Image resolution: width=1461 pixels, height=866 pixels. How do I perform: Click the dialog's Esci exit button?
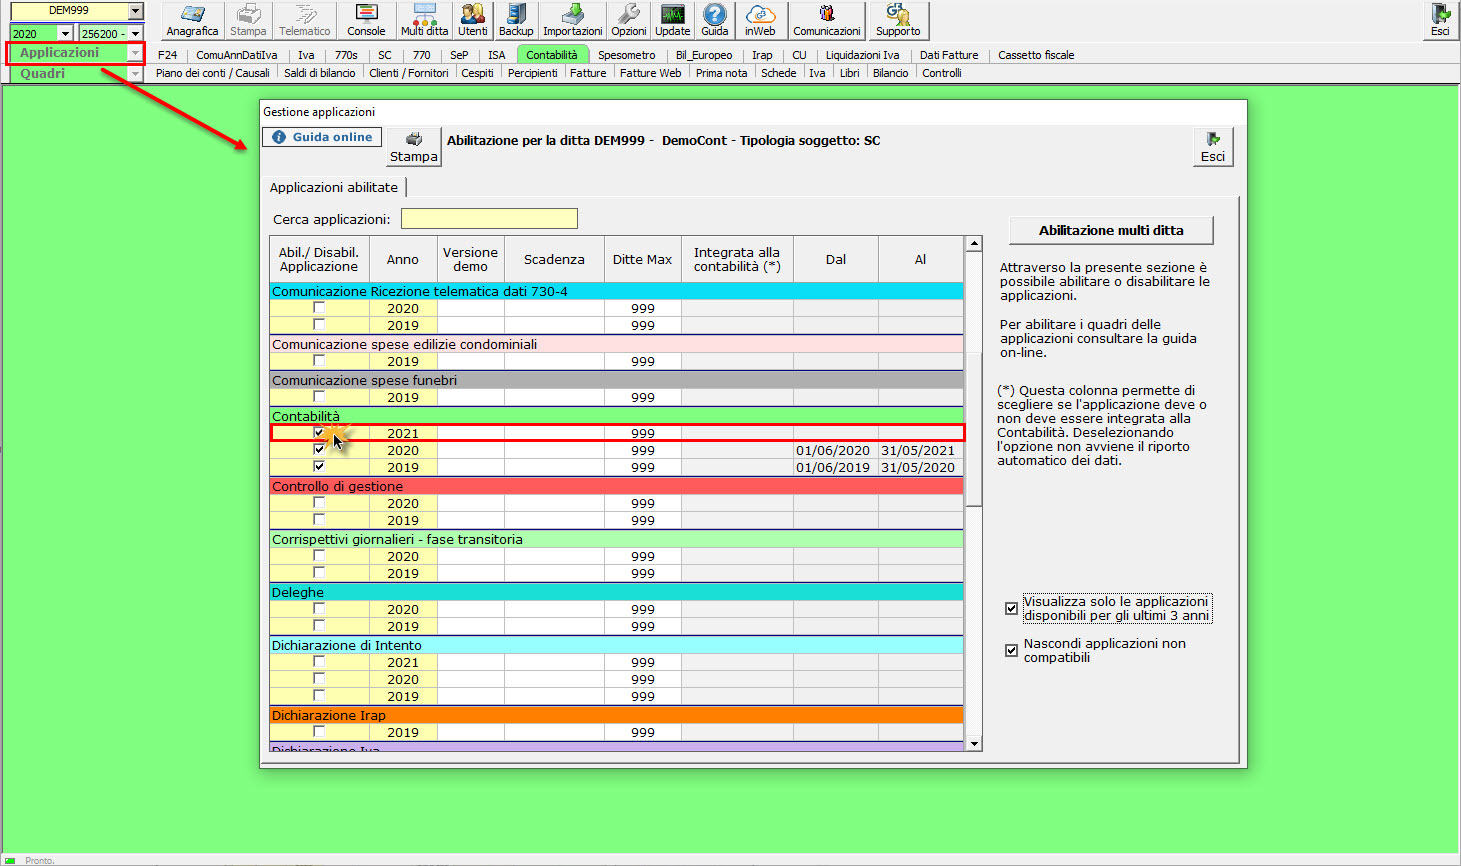pos(1213,147)
